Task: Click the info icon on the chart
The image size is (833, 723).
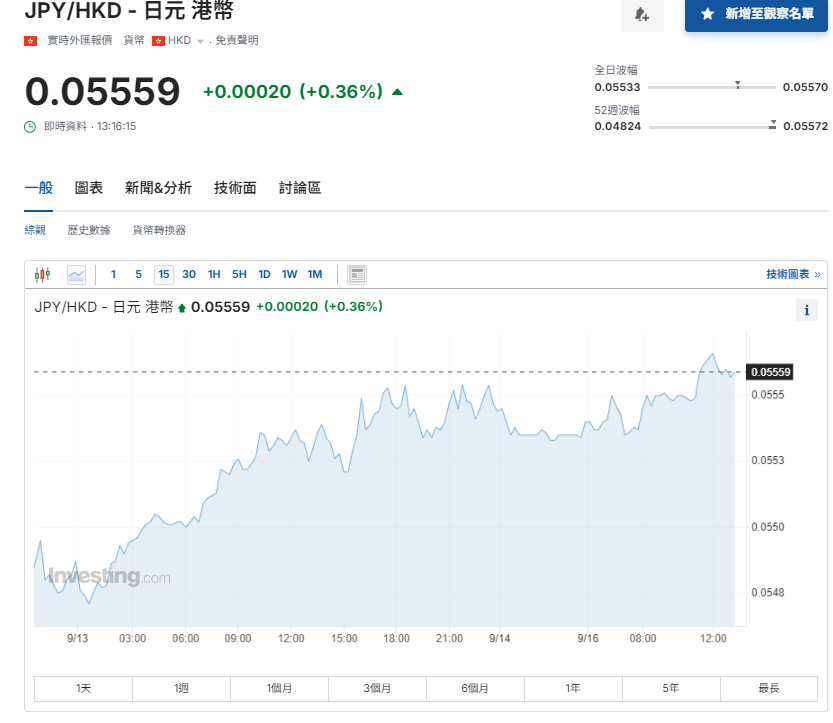Action: (x=807, y=310)
